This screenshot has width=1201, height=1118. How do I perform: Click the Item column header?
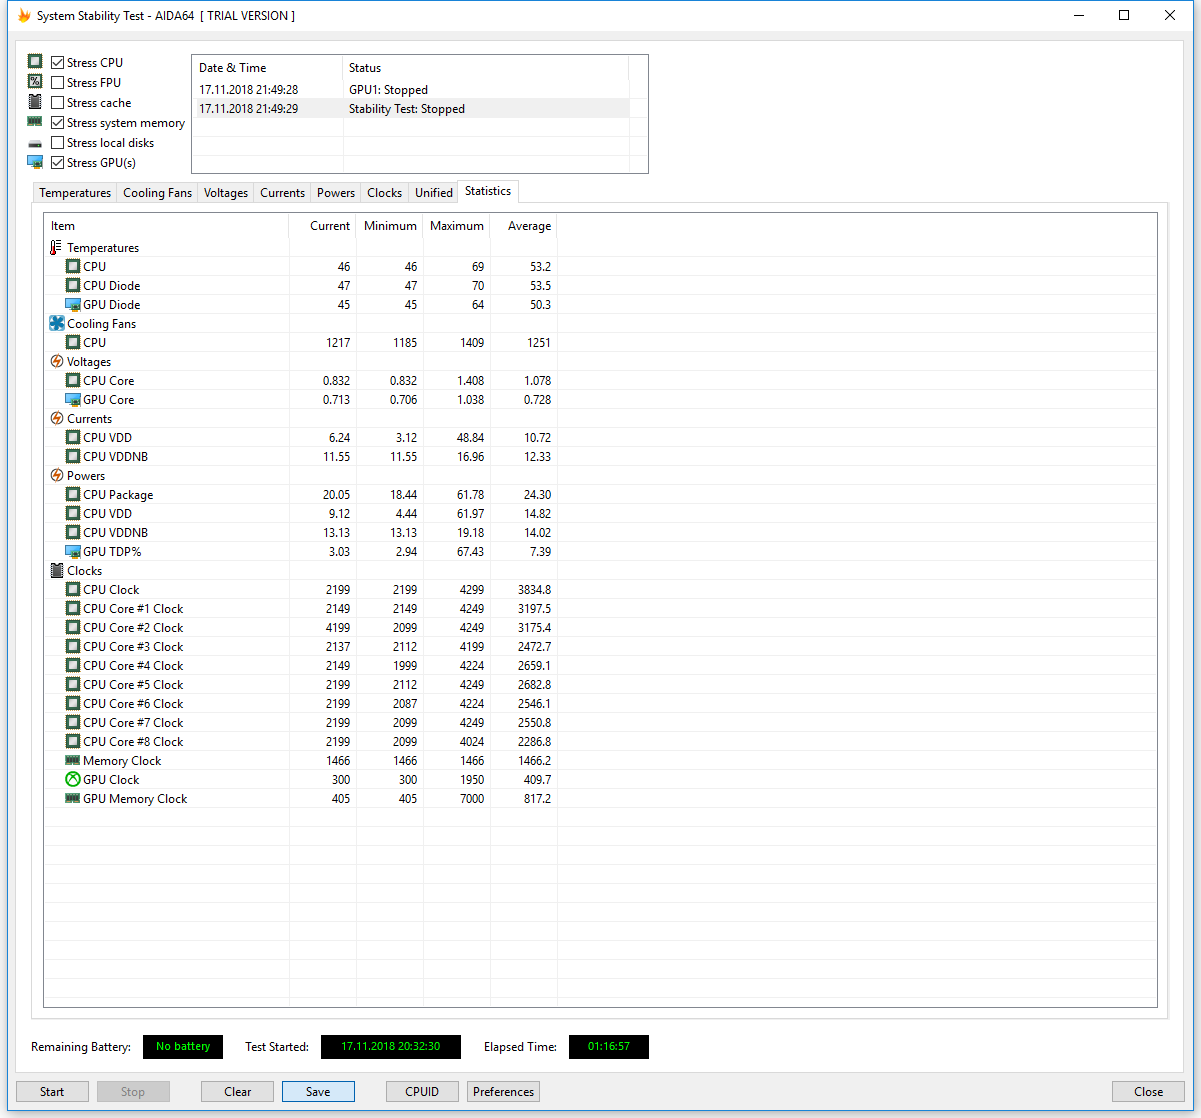166,226
